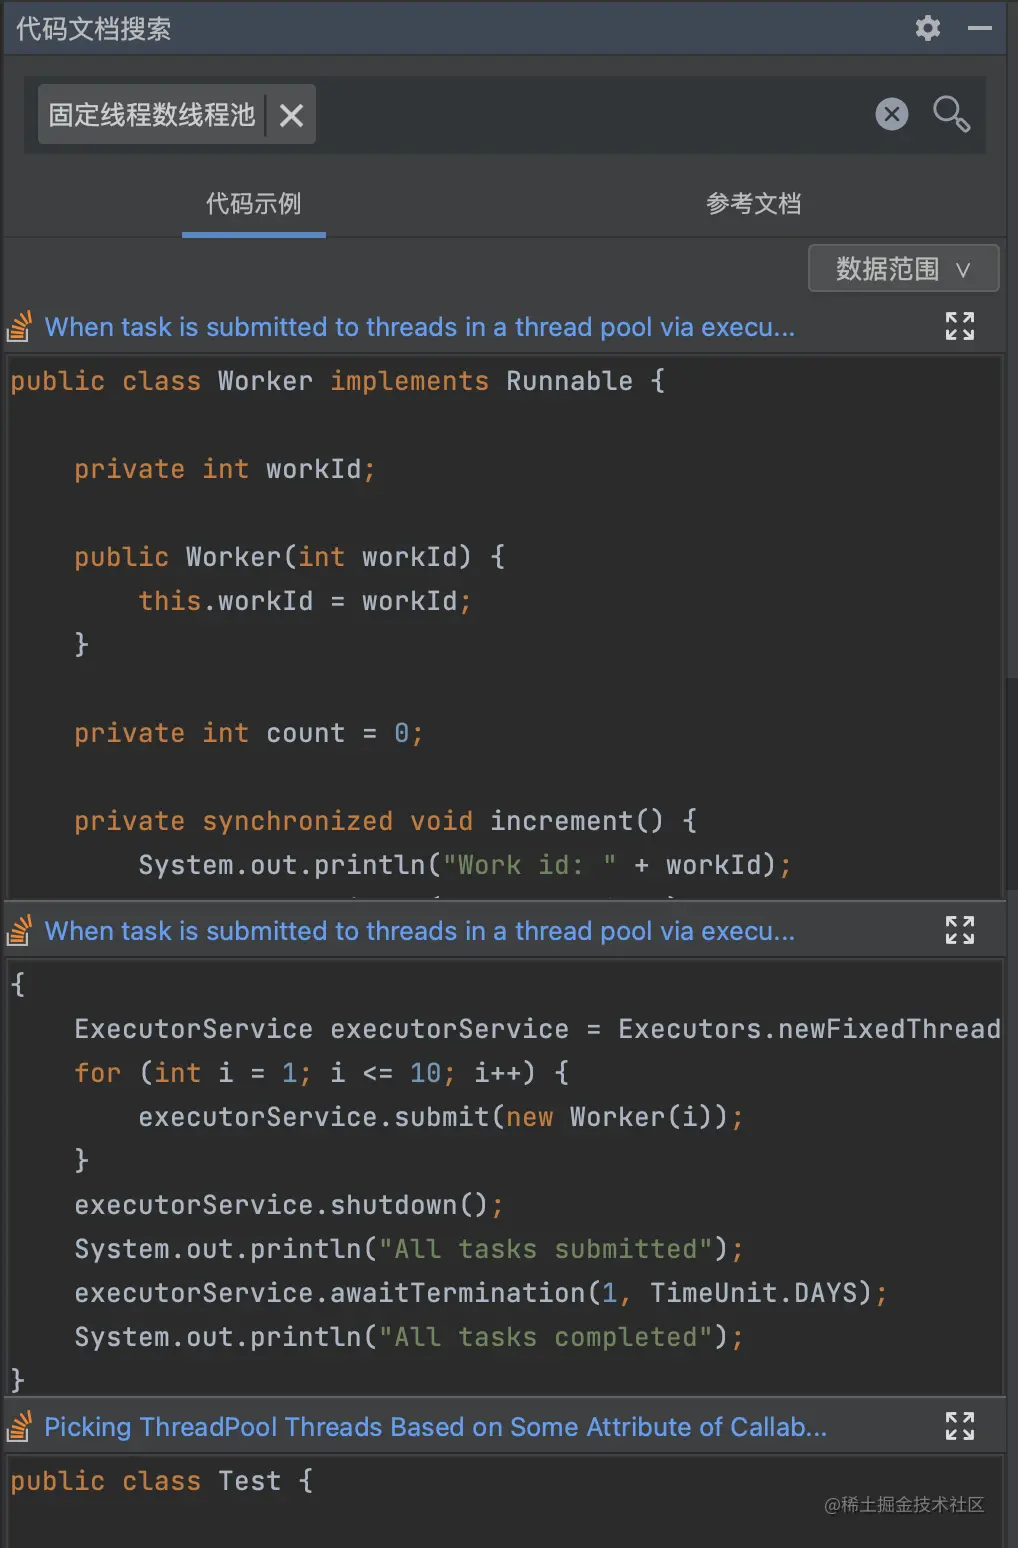Switch to the 参考文档 tab

(x=754, y=204)
